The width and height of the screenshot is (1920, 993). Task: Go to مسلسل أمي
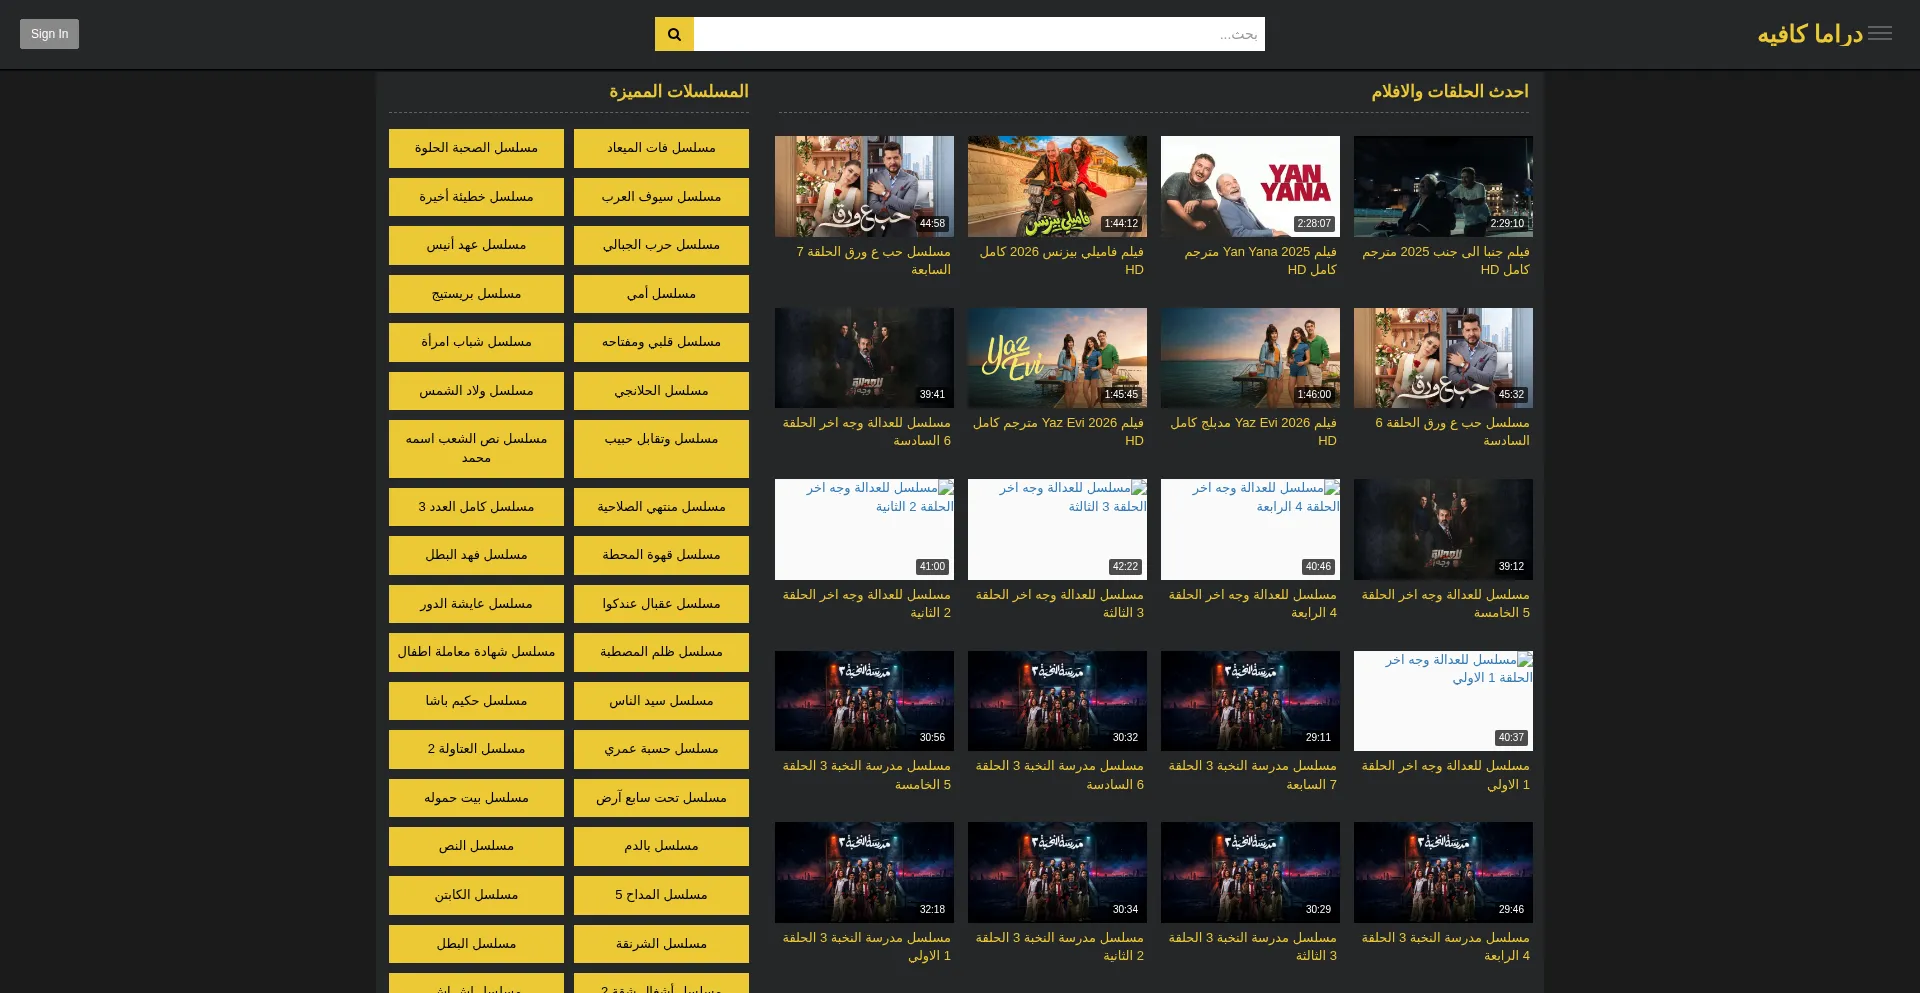[x=661, y=294]
